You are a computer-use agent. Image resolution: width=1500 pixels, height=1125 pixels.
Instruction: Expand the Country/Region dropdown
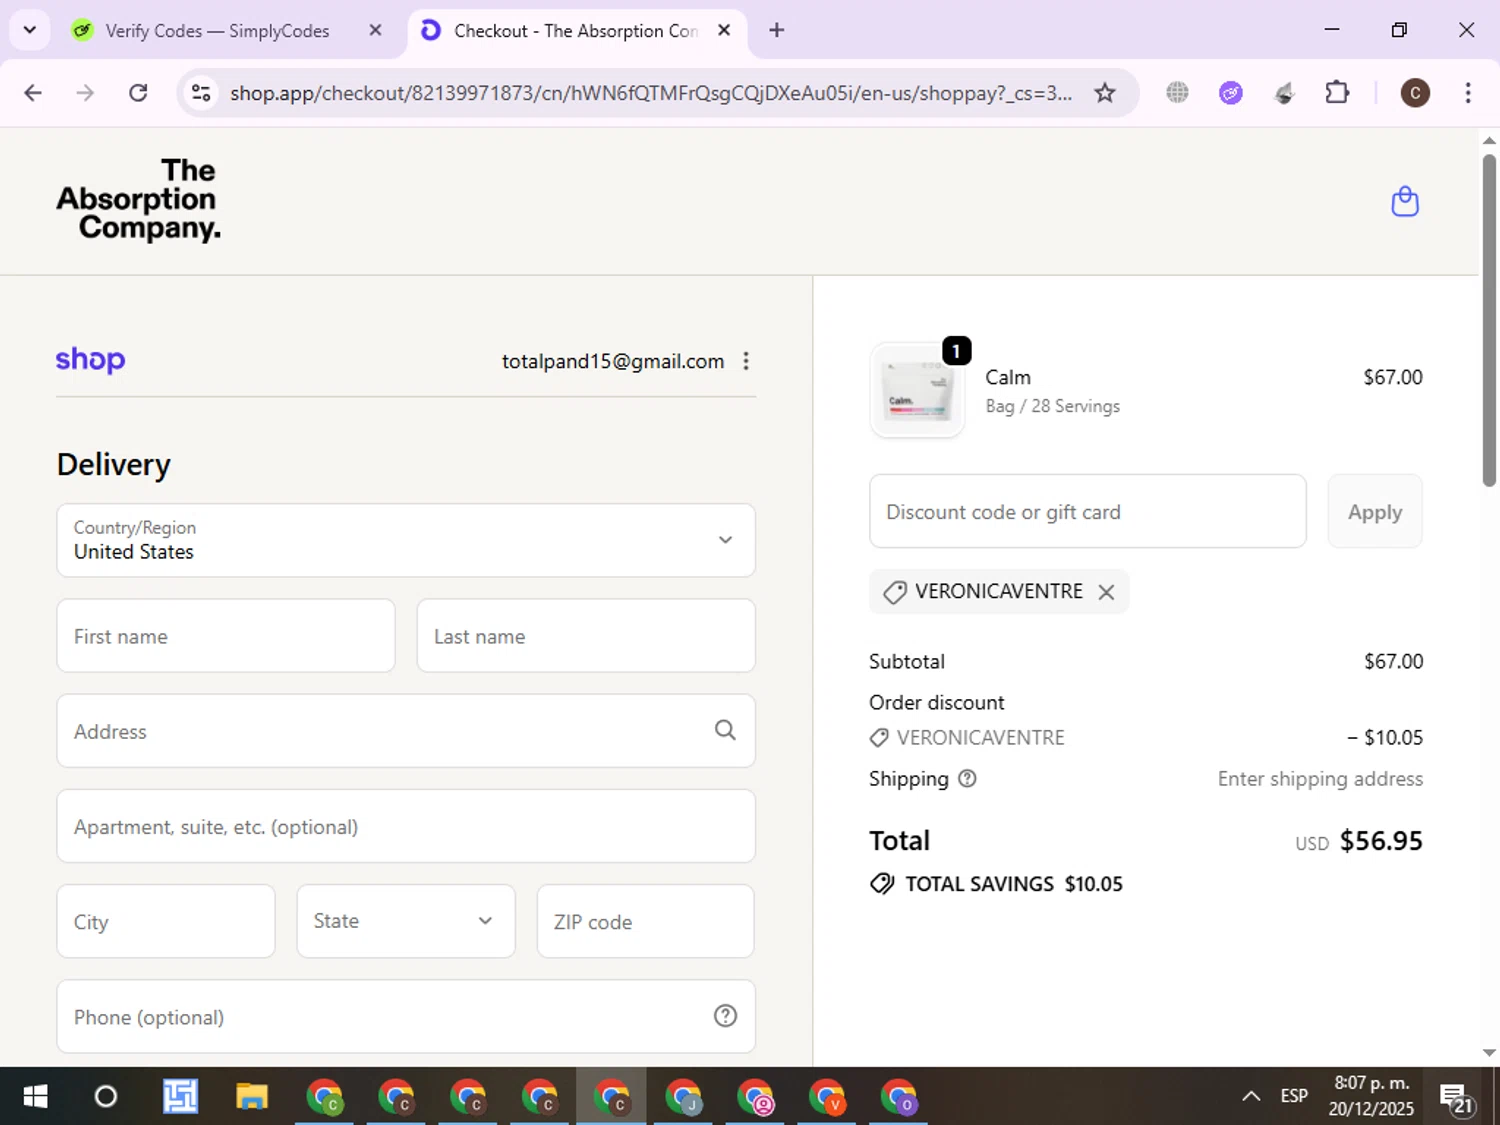tap(406, 540)
